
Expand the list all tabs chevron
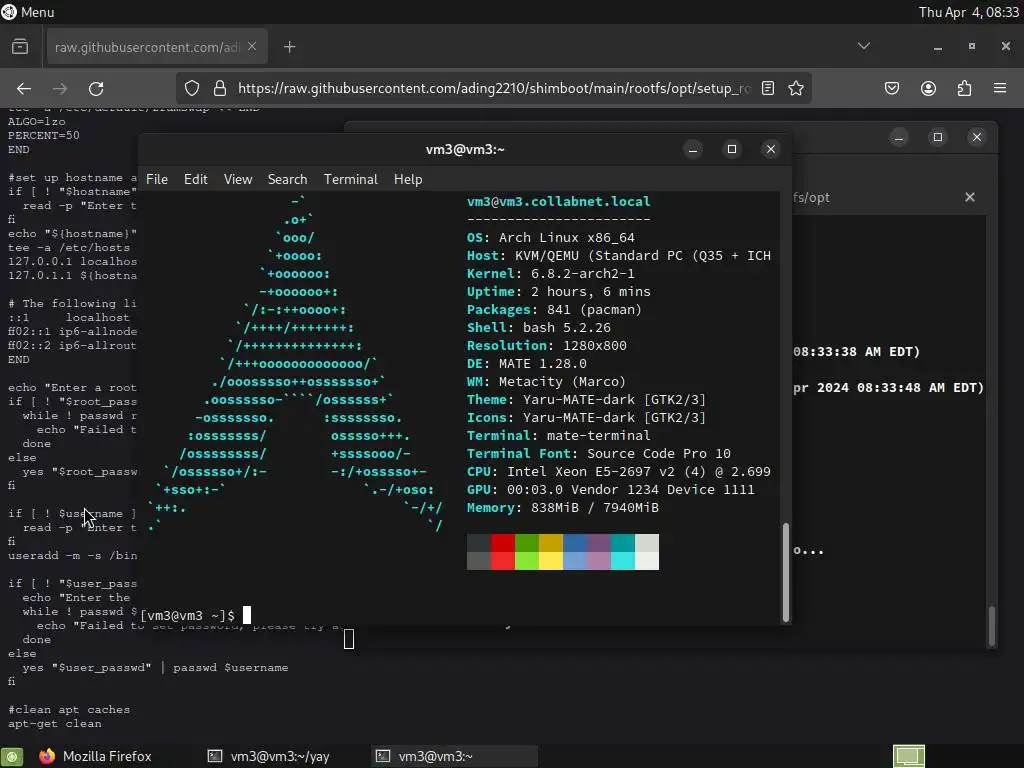(x=863, y=46)
